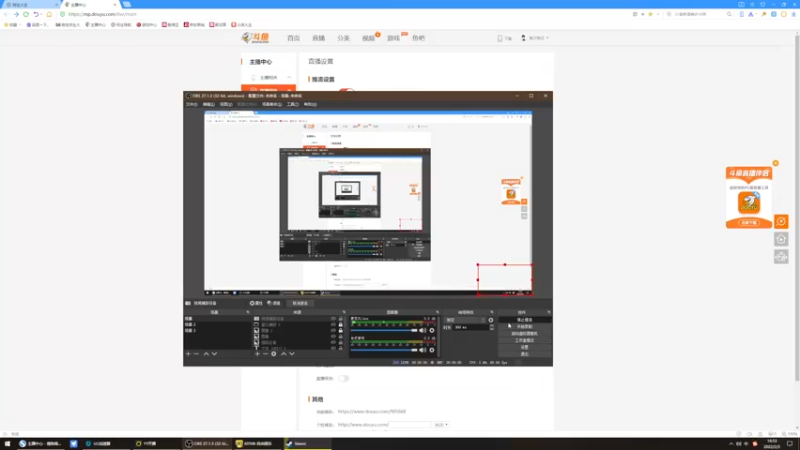Click the browser forward arrow
This screenshot has width=800, height=450.
pos(16,14)
